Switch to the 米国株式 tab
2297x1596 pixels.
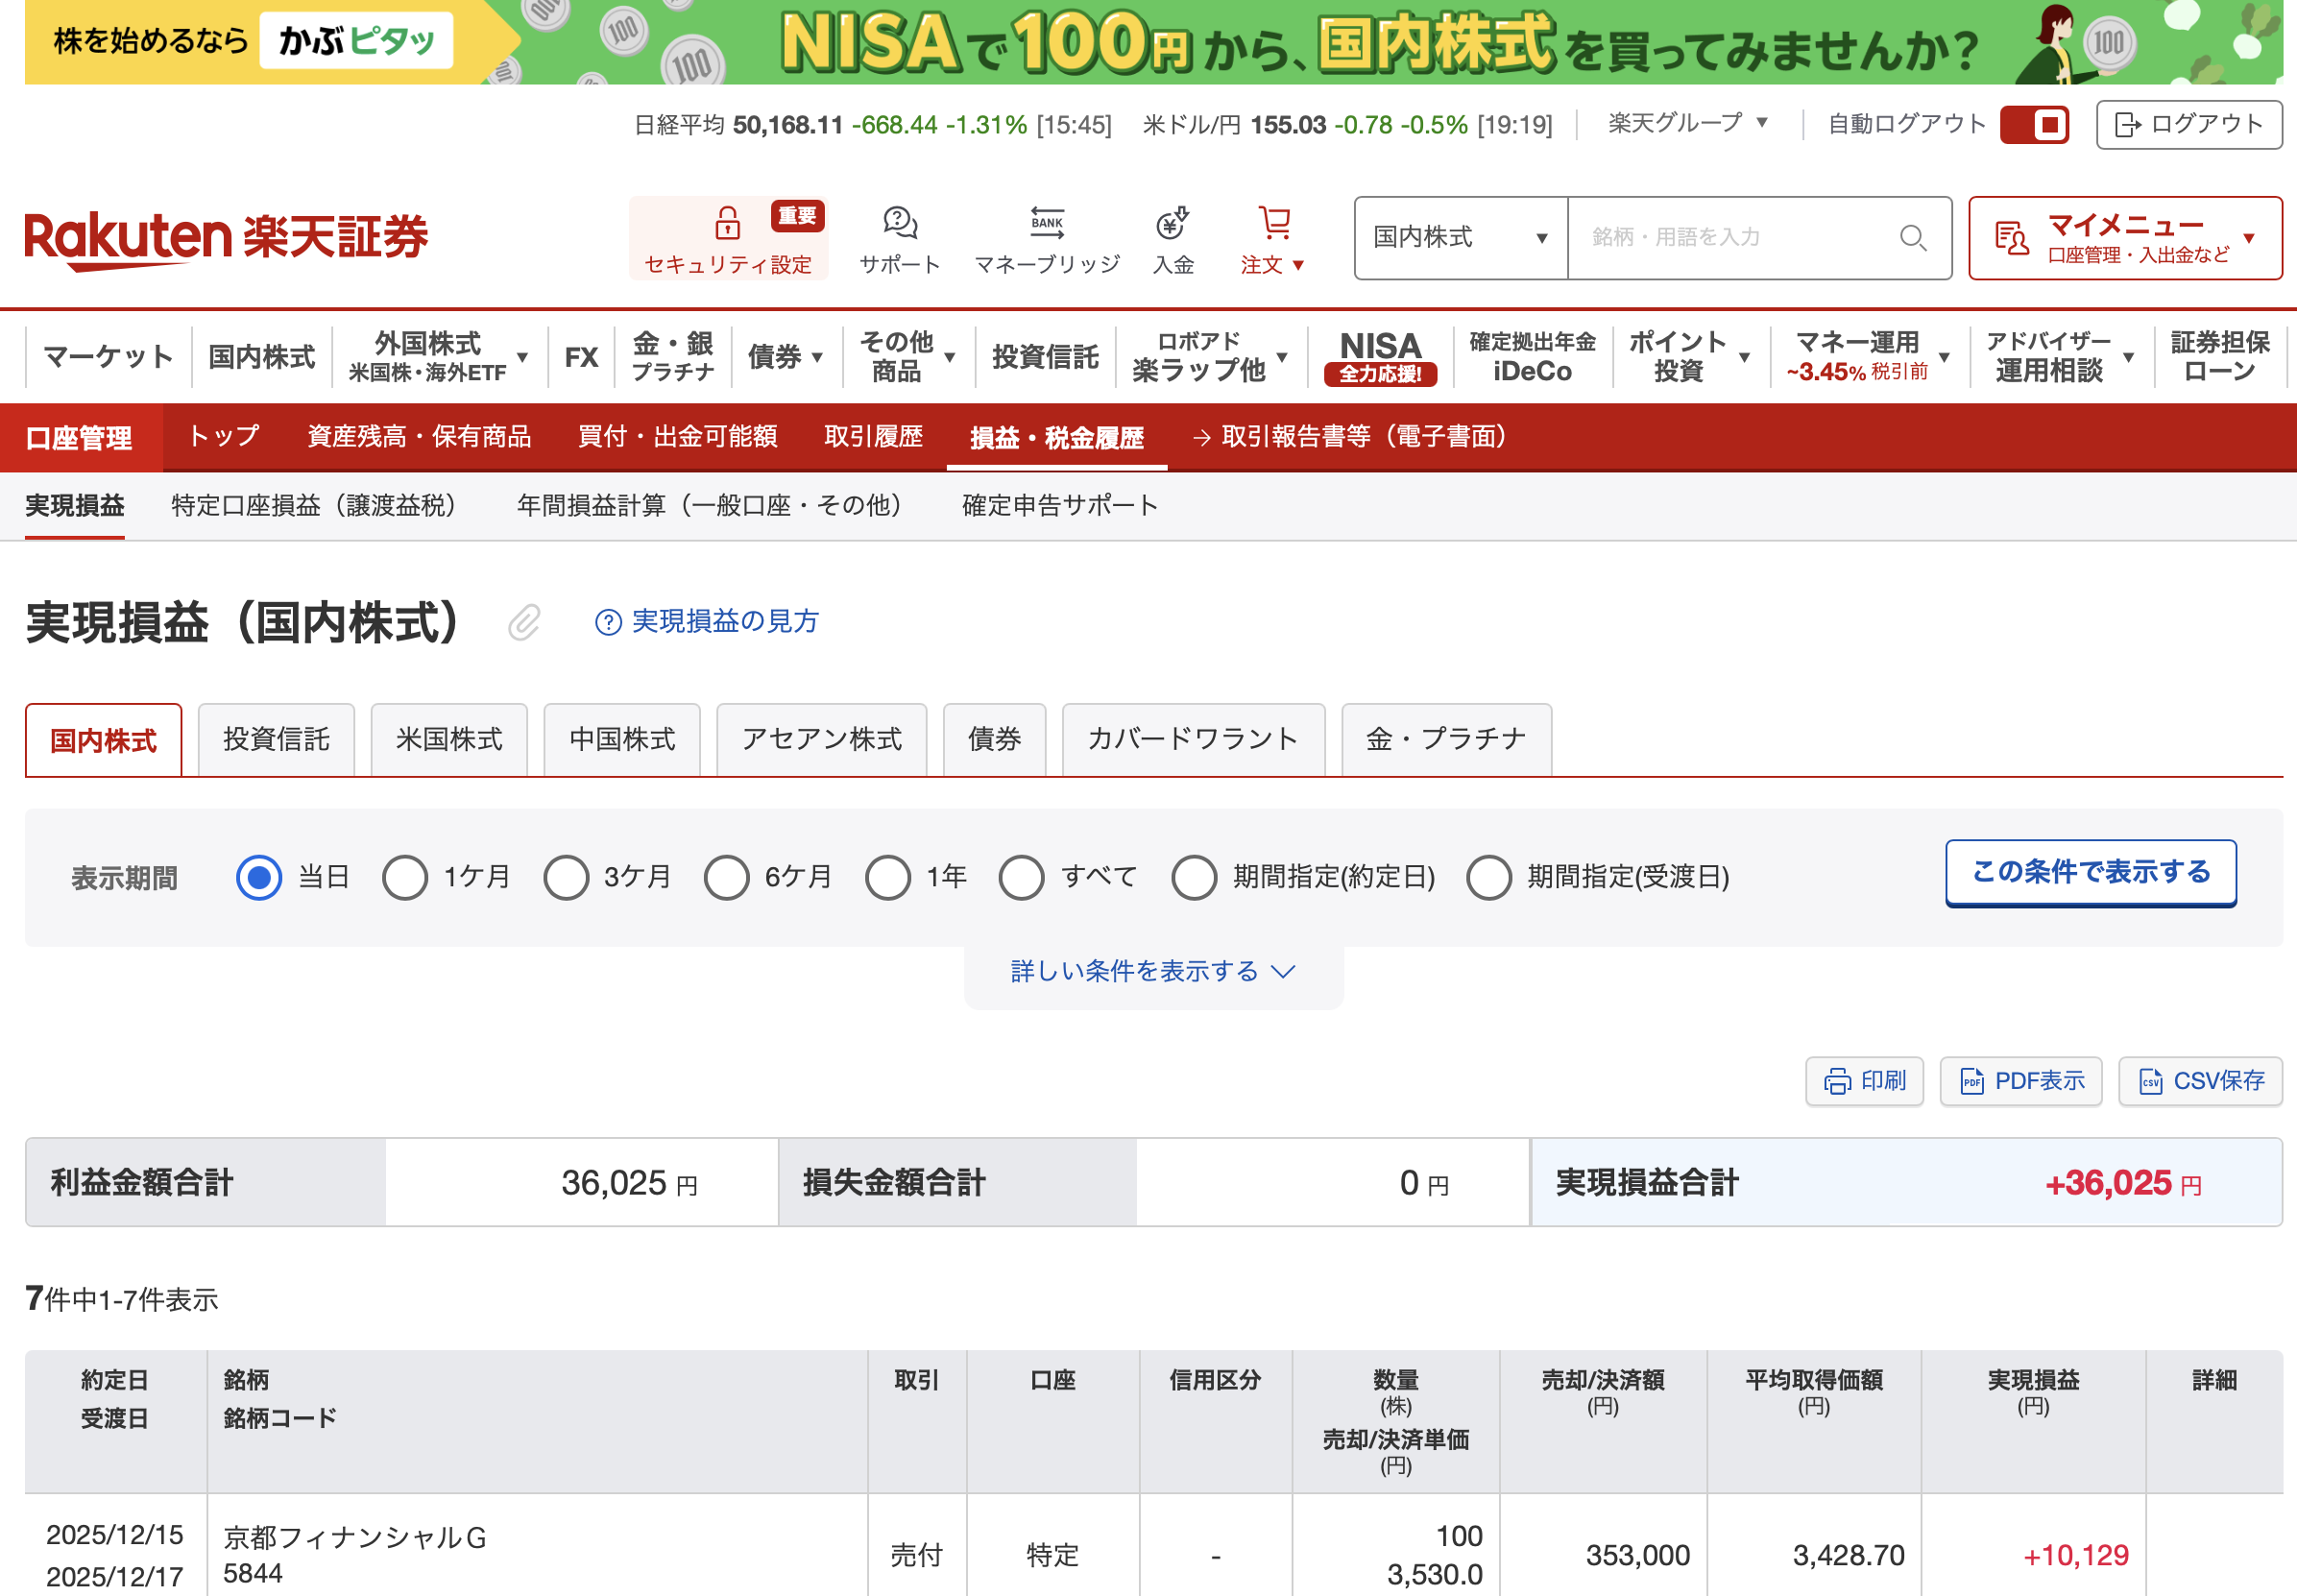coord(449,740)
